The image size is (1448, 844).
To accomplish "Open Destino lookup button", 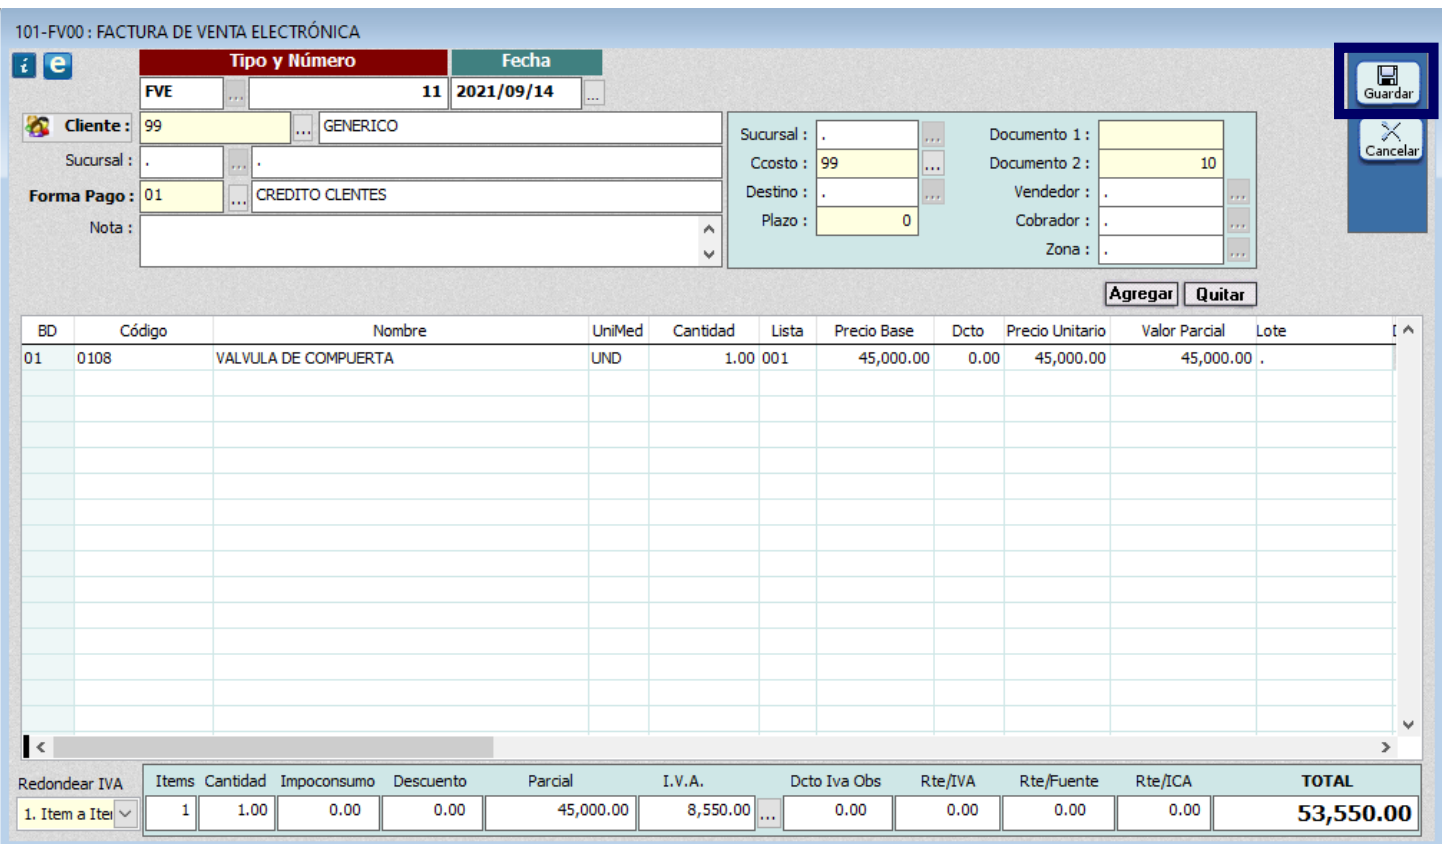I will pyautogui.click(x=932, y=192).
